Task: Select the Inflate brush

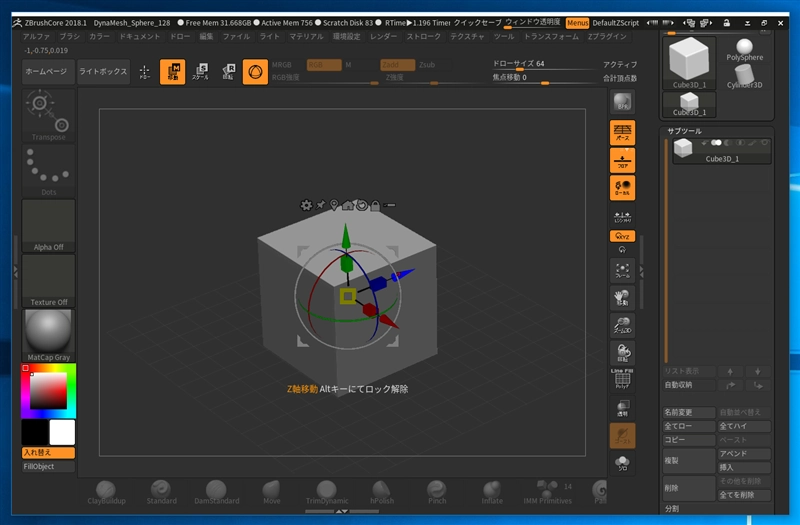Action: tap(492, 492)
